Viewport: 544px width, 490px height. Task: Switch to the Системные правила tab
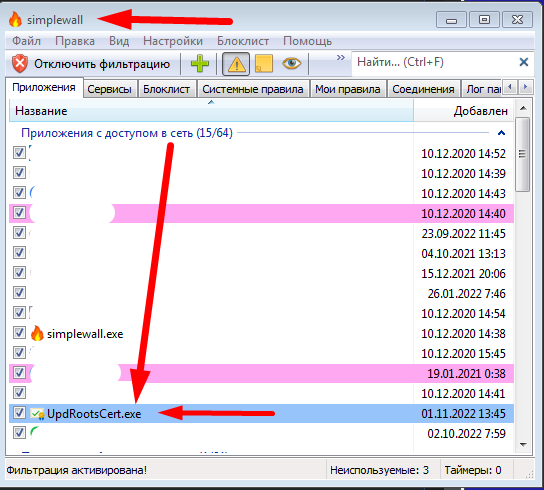253,90
